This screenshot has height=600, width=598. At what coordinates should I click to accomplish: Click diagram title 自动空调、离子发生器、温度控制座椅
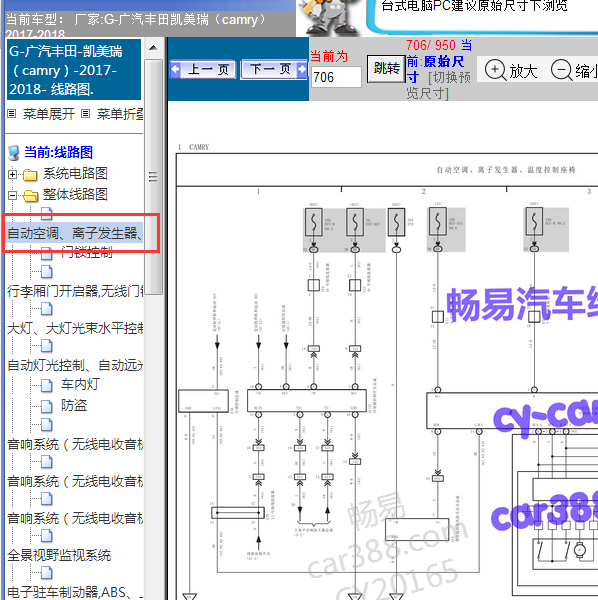click(506, 170)
